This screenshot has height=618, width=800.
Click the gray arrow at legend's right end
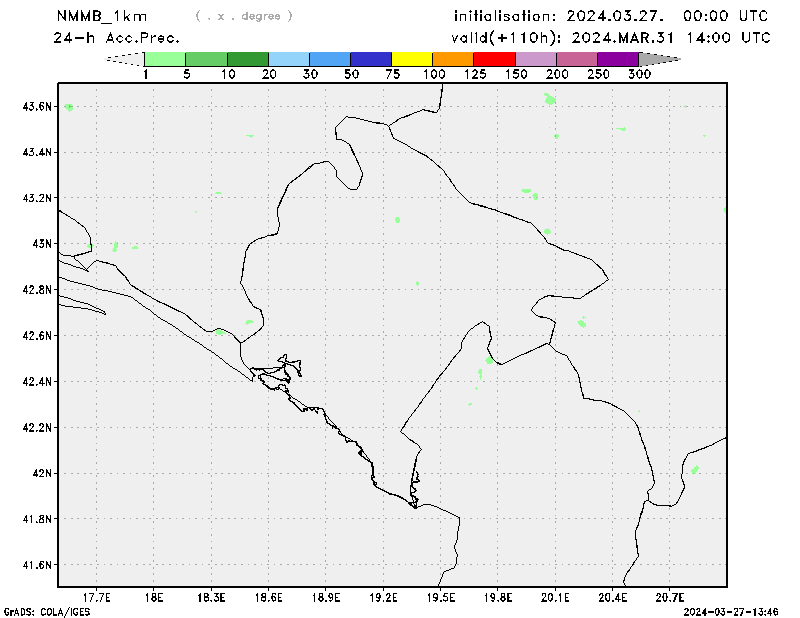(658, 59)
